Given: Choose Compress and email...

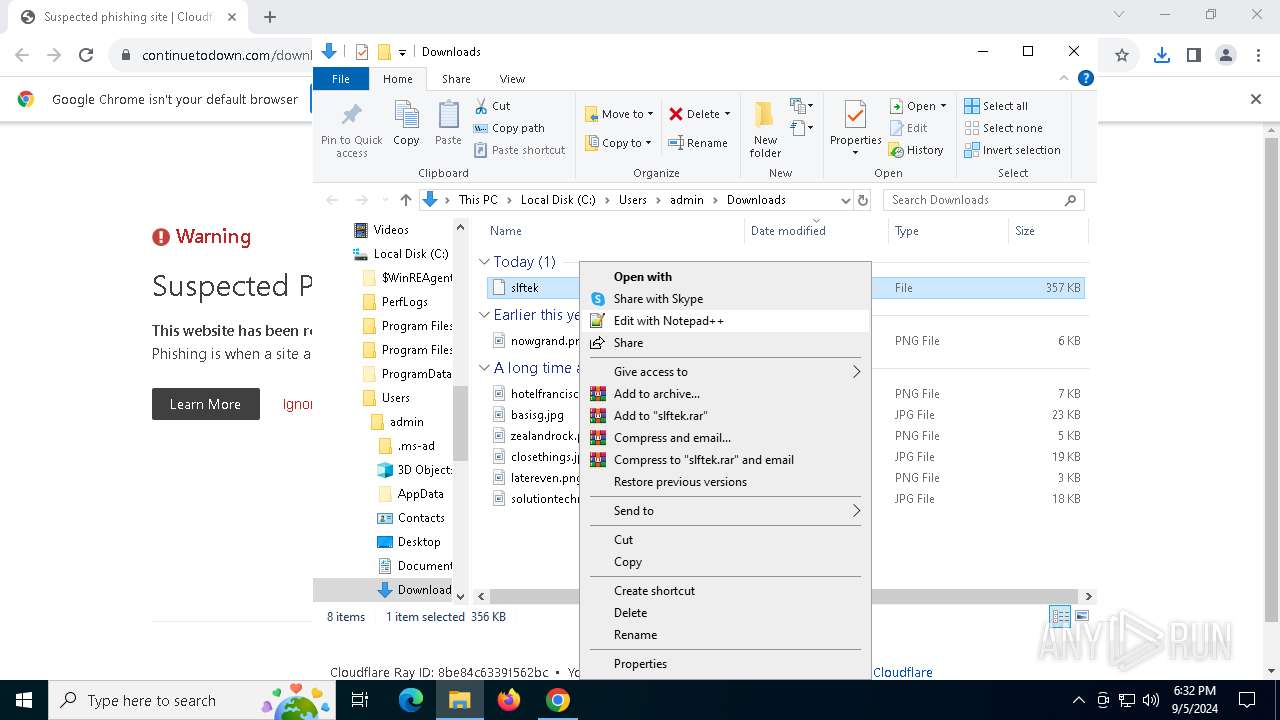Looking at the screenshot, I should [x=725, y=438].
